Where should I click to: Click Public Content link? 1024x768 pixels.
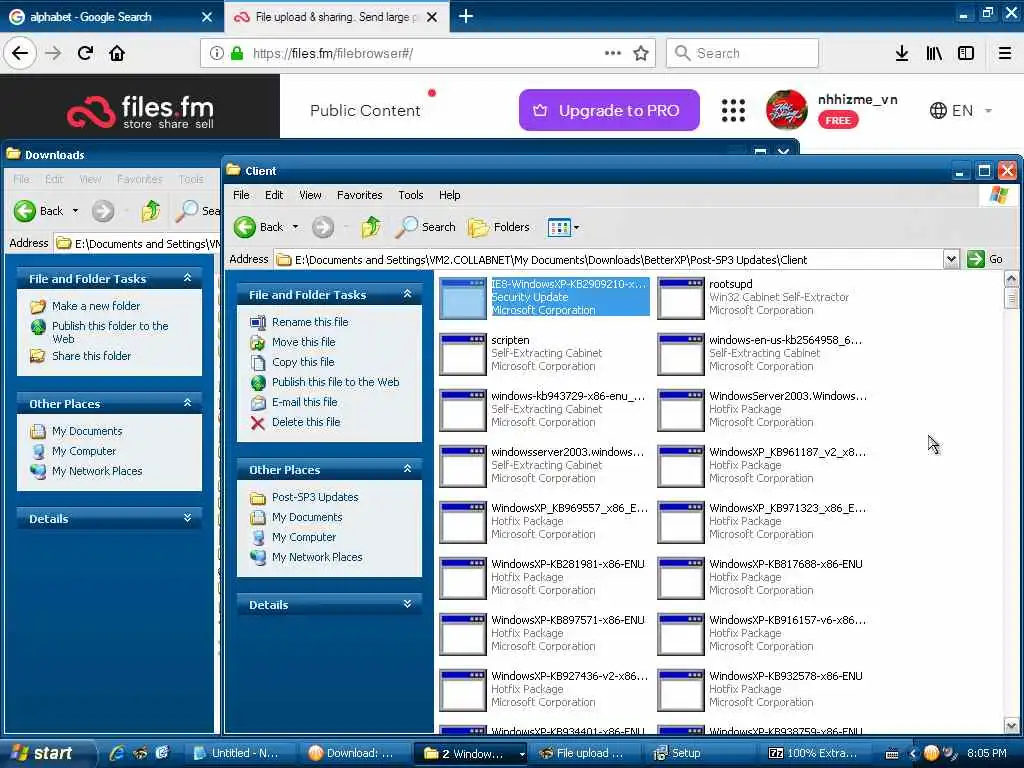pos(365,110)
